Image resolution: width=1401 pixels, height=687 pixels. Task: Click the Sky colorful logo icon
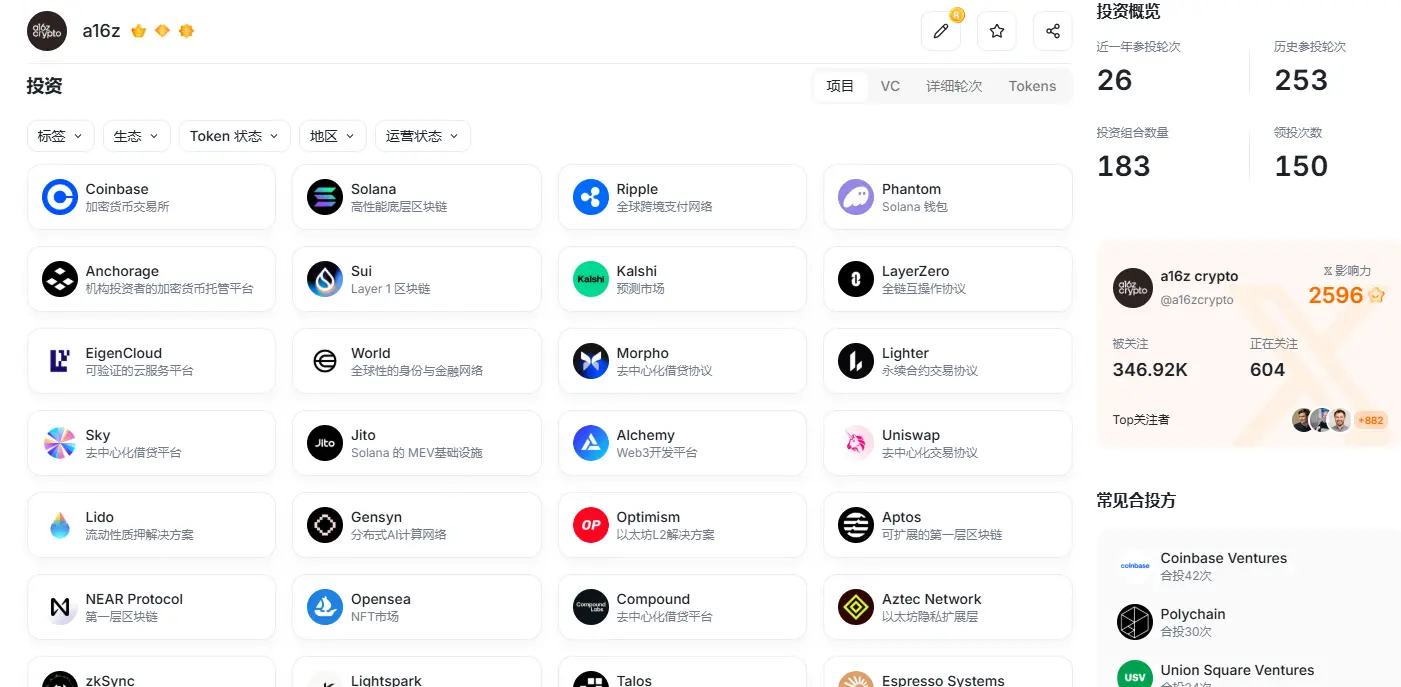(x=60, y=443)
